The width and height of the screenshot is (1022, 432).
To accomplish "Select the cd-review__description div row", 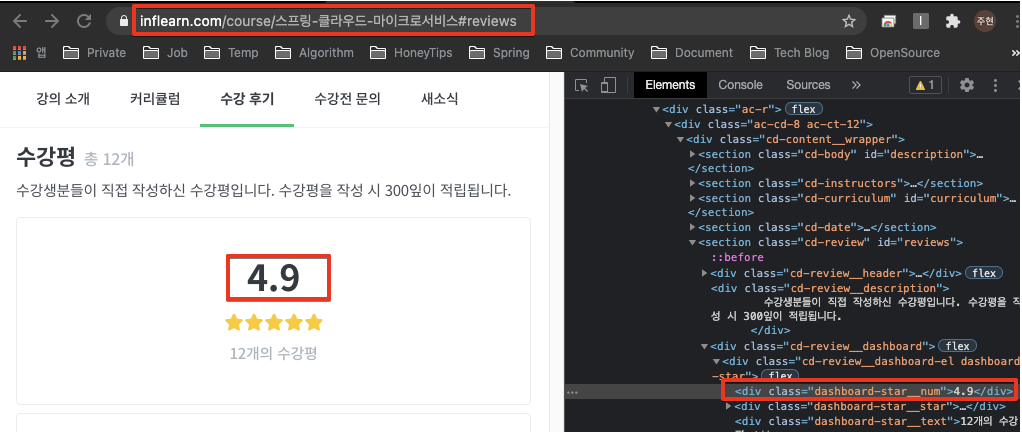I will [x=830, y=288].
